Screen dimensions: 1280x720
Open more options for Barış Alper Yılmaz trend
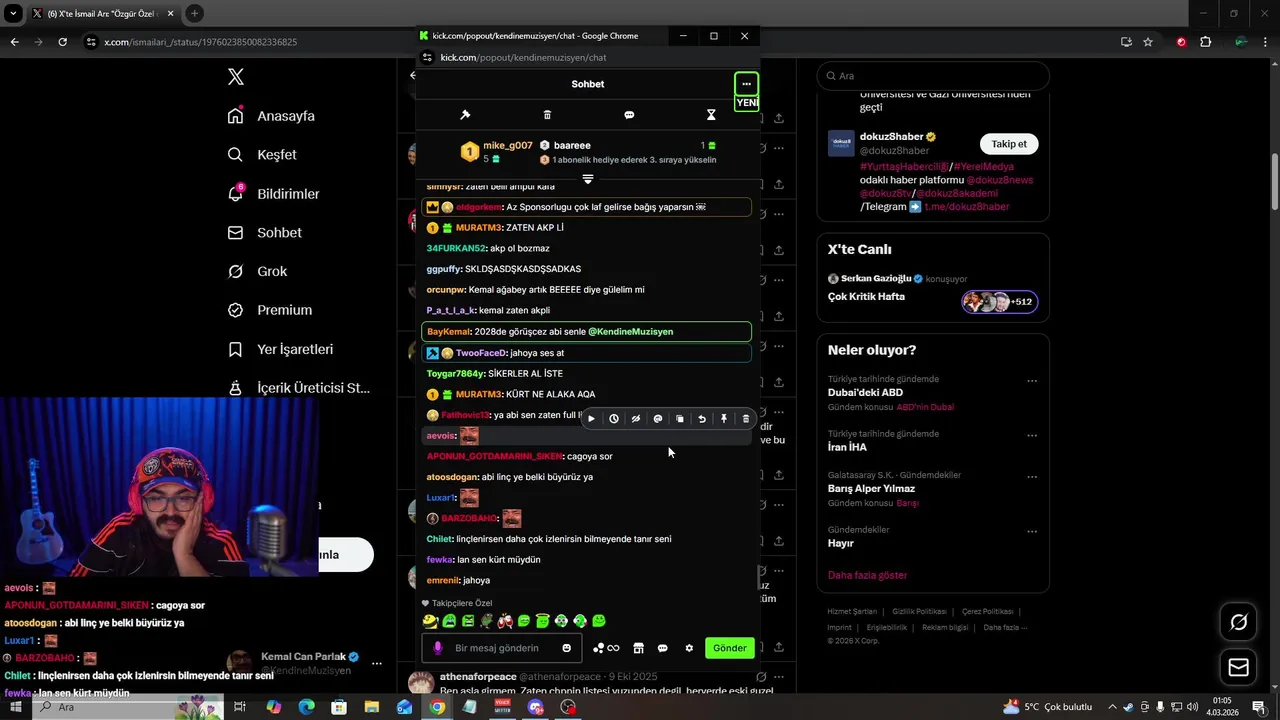[1032, 477]
